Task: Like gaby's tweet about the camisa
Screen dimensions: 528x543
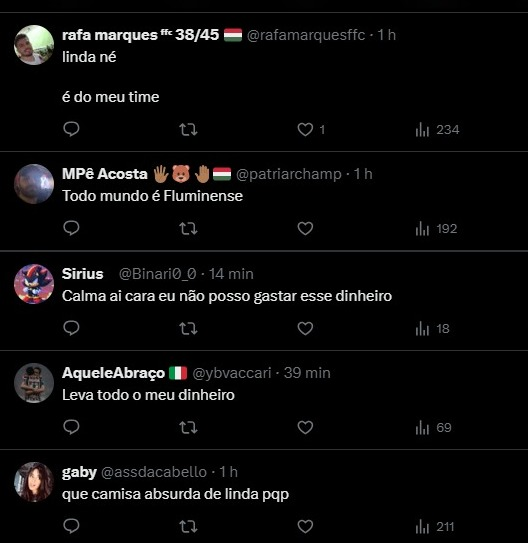Action: point(305,526)
